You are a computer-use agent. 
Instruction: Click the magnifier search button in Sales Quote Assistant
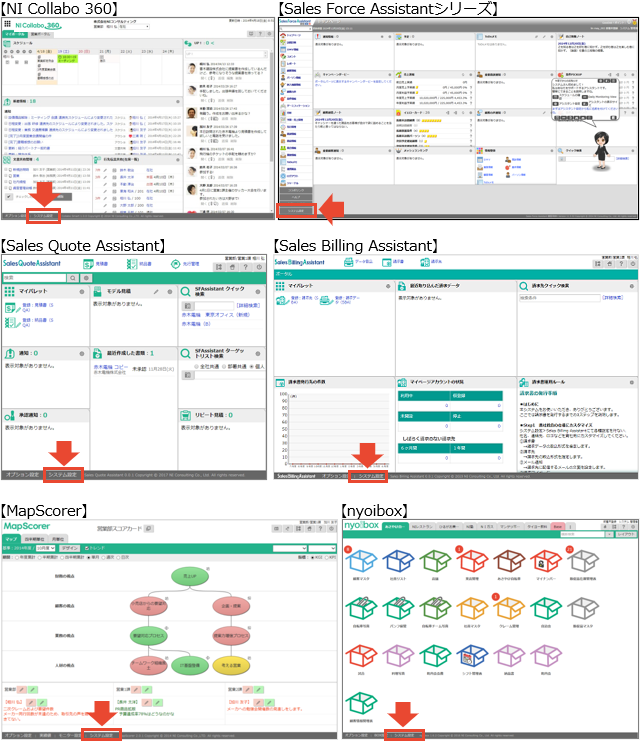[x=73, y=278]
